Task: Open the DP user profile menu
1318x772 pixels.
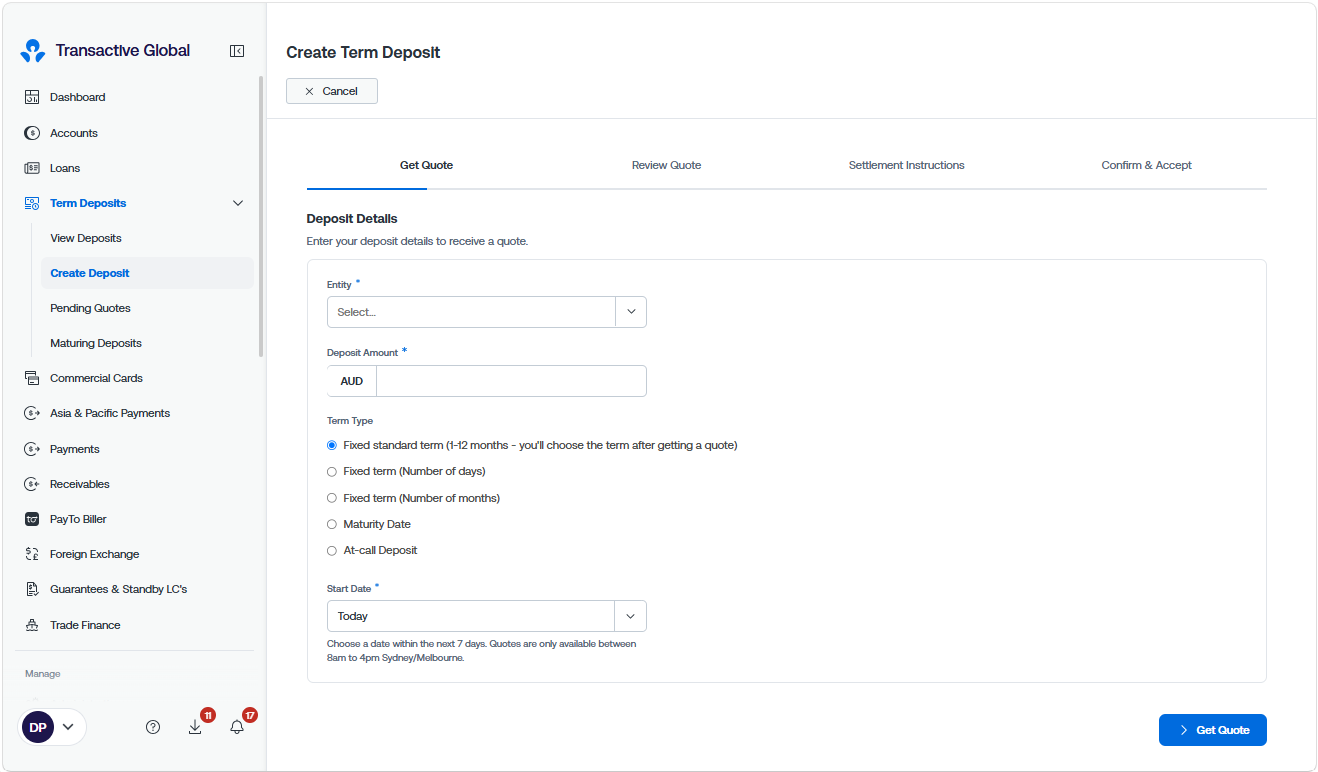Action: pos(53,727)
